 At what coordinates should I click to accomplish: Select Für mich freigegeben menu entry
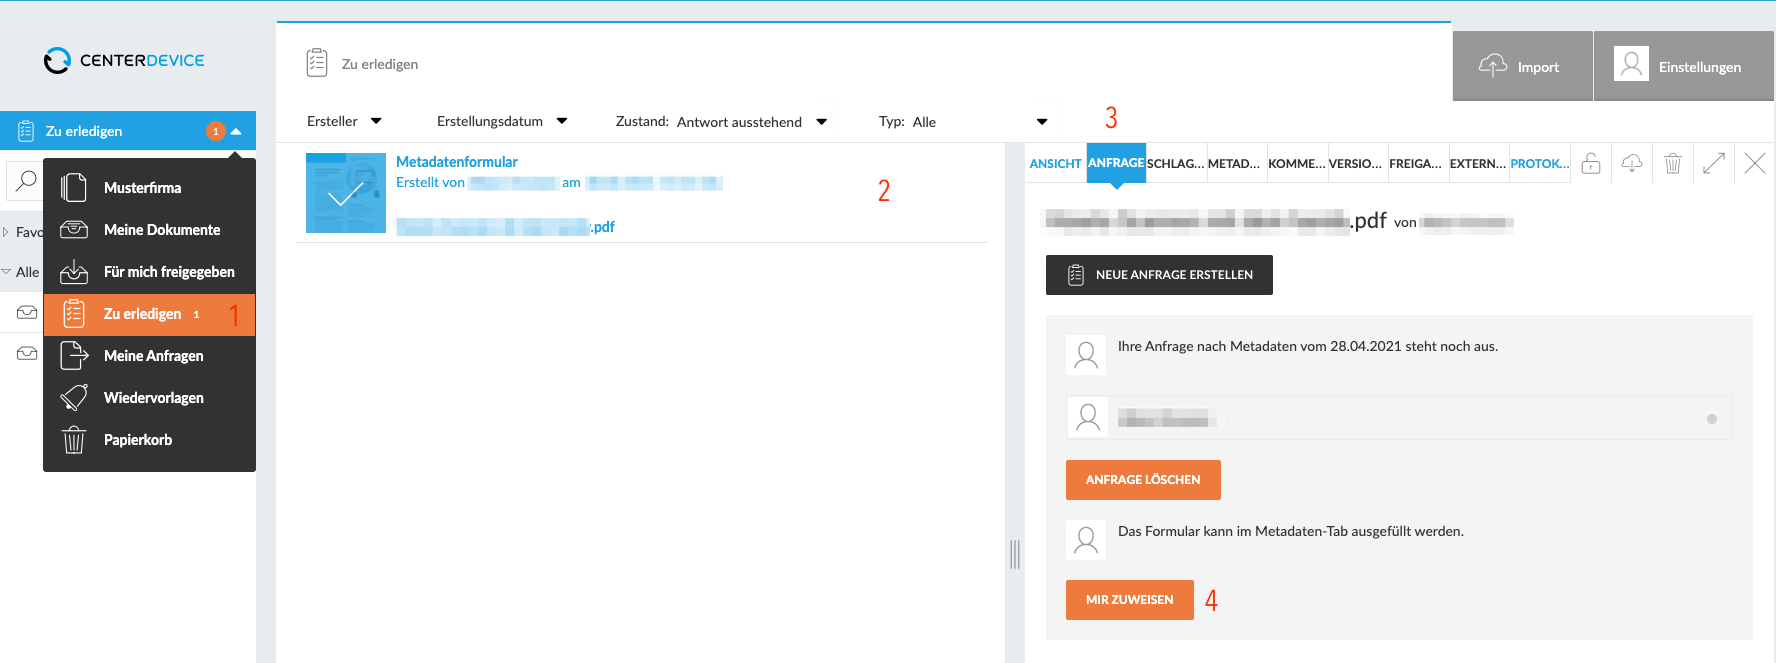coord(149,271)
